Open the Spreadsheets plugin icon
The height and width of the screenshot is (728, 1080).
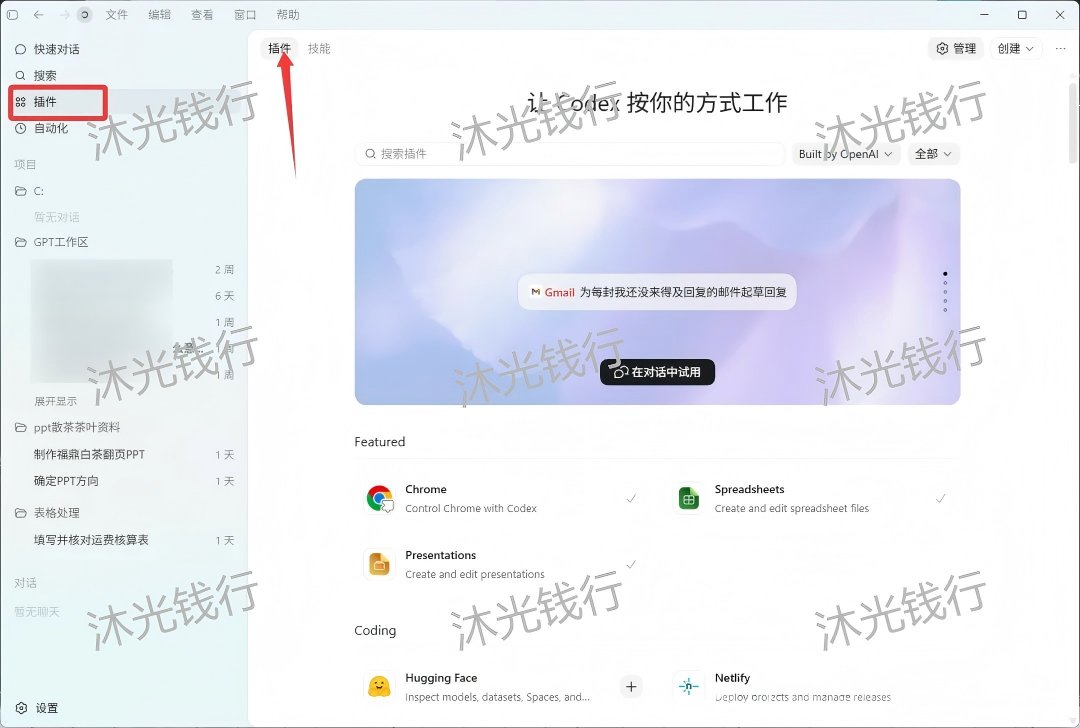click(689, 499)
